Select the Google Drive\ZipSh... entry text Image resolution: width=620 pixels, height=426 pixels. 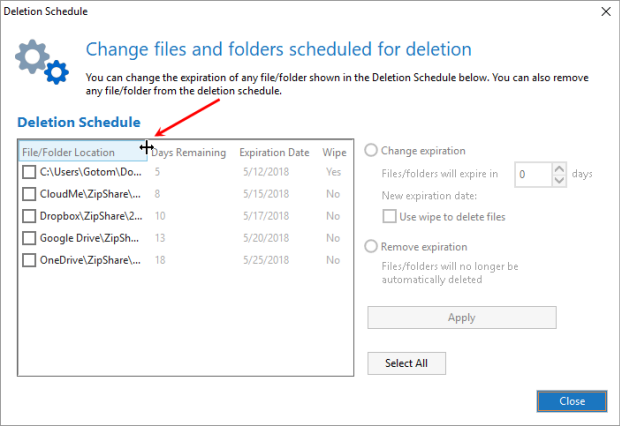89,238
